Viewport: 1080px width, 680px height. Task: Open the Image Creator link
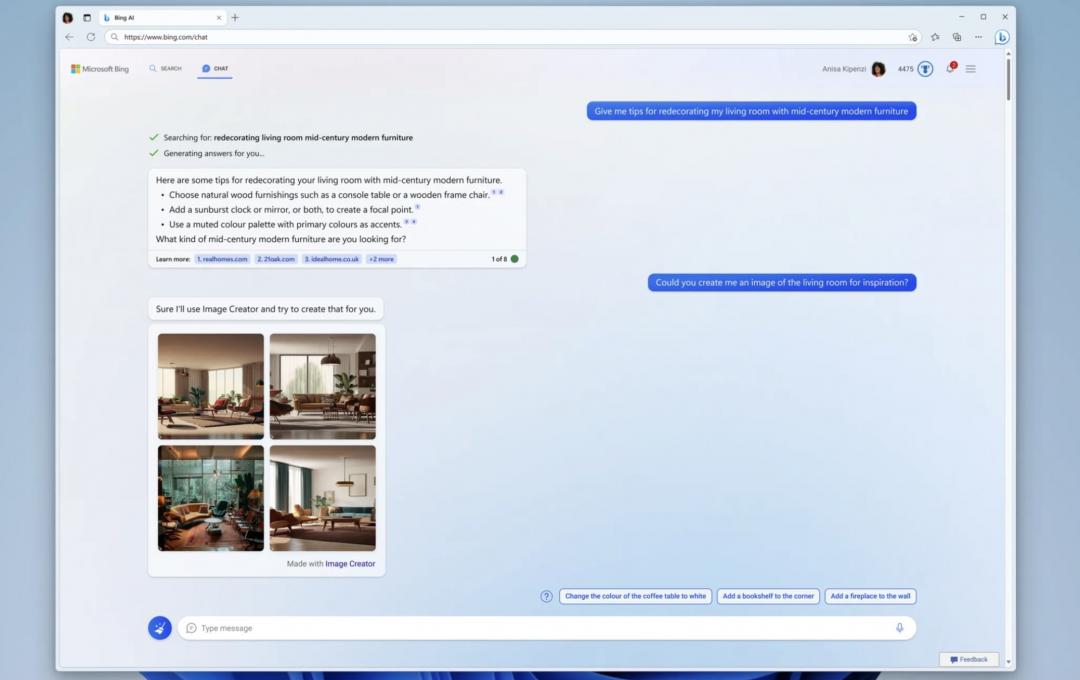[x=350, y=564]
